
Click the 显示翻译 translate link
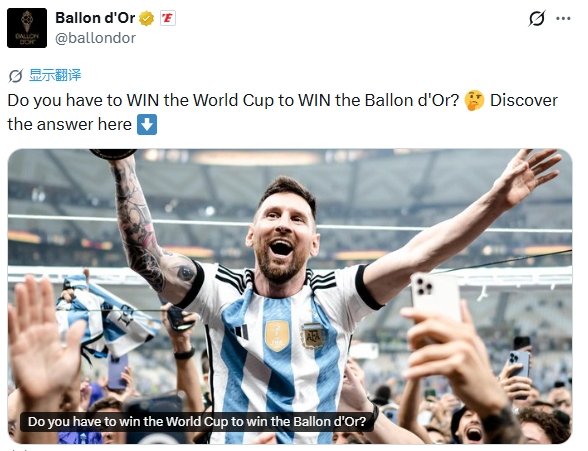(x=55, y=75)
